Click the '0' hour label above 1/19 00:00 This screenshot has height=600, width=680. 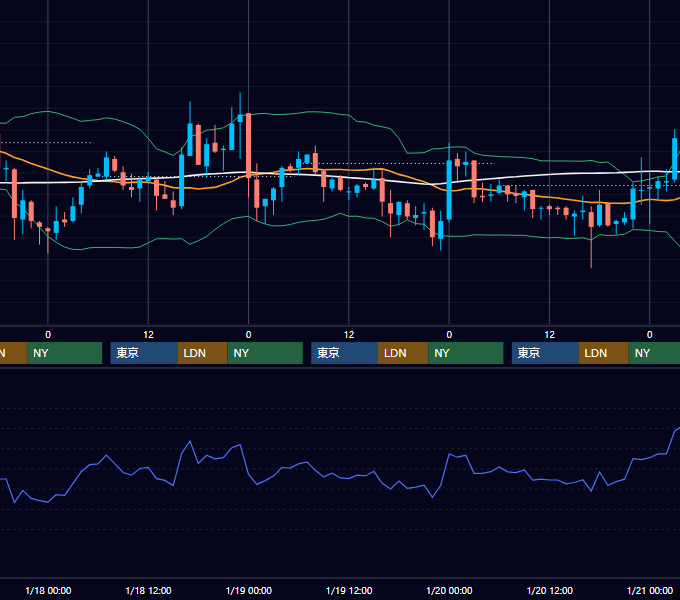tap(248, 335)
